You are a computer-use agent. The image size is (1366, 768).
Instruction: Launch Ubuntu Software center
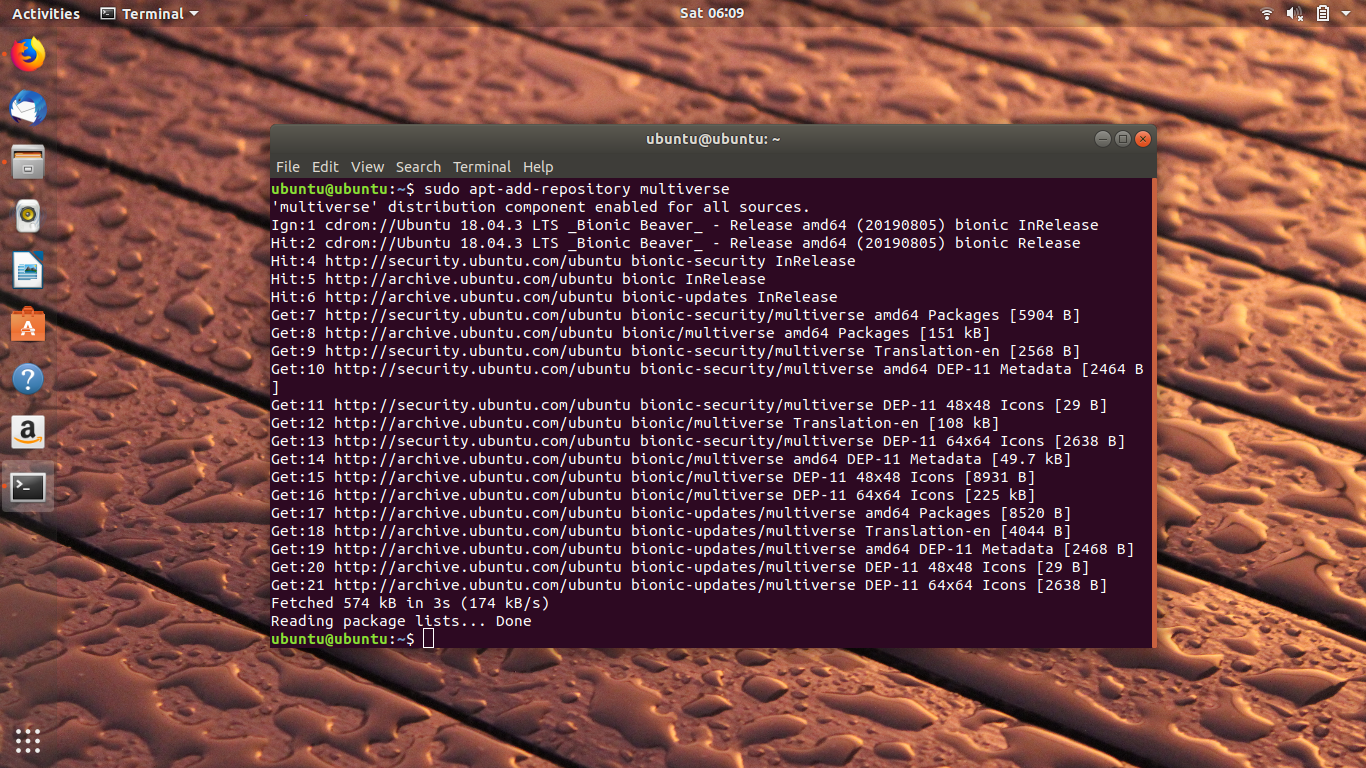coord(27,323)
